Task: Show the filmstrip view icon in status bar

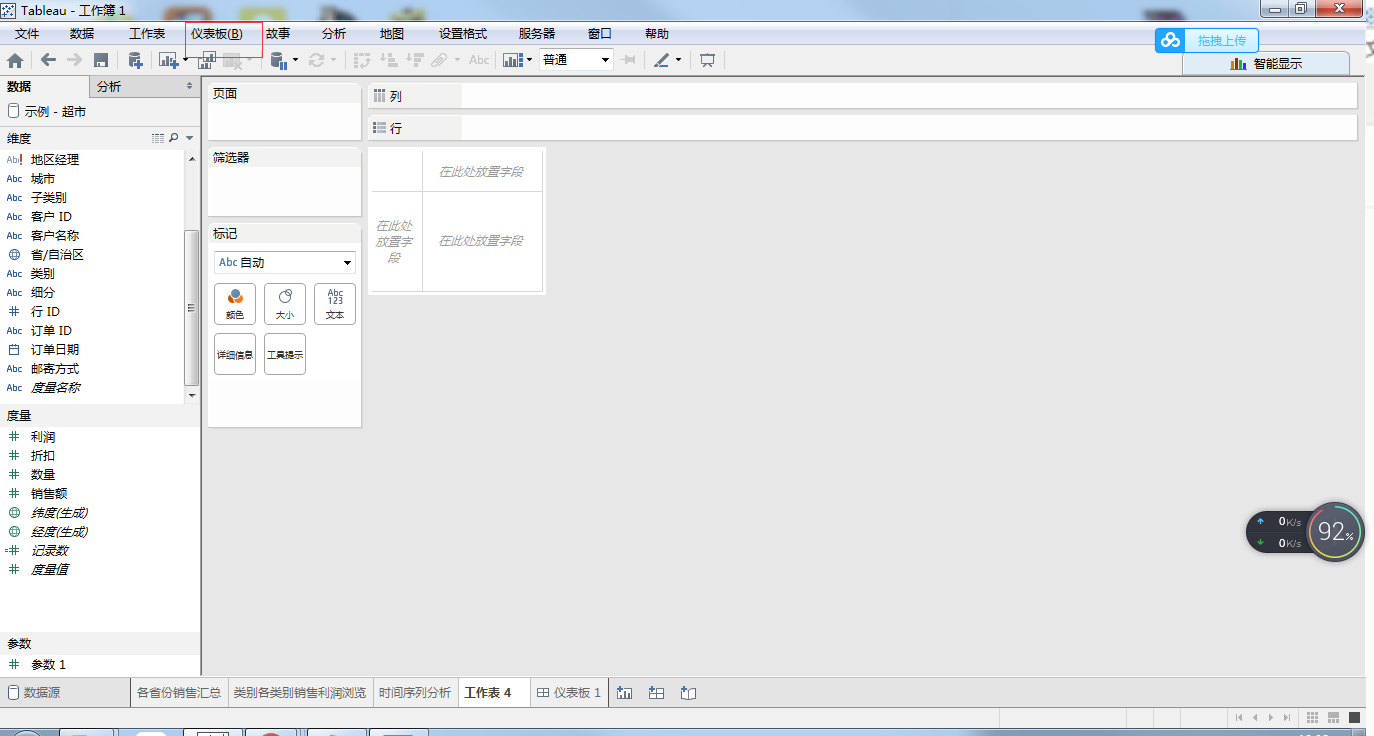Action: pos(1333,717)
